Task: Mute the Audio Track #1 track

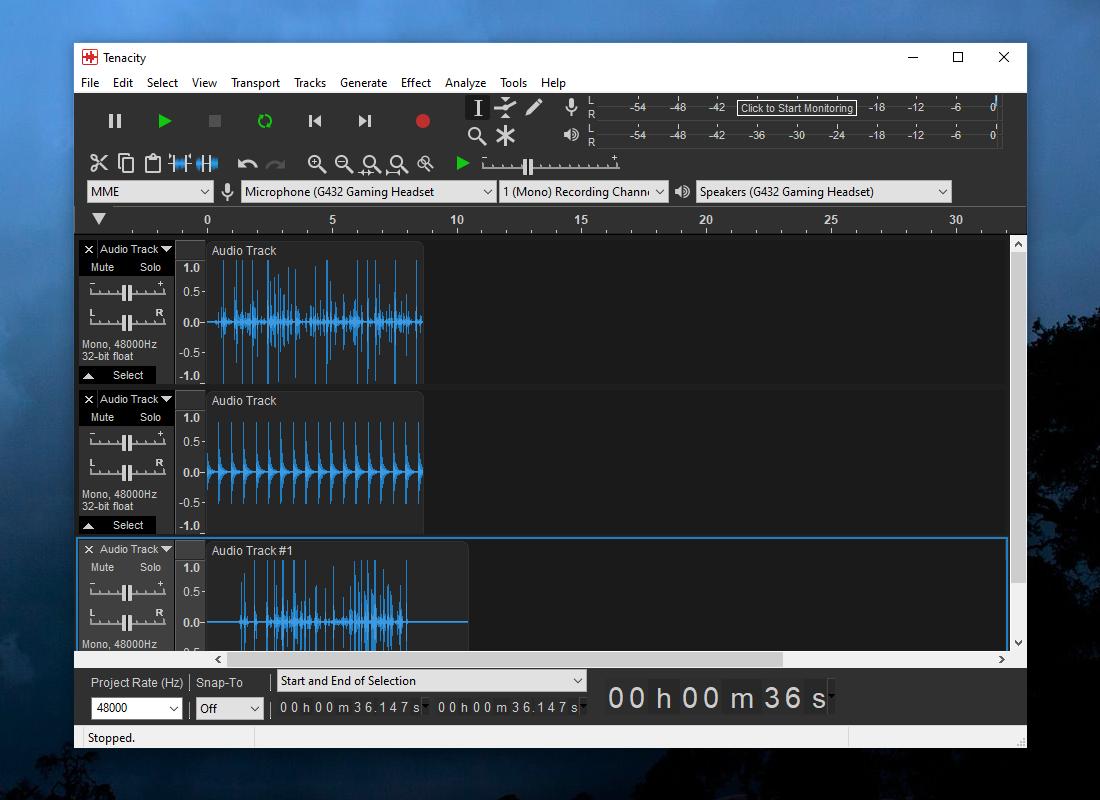Action: (x=102, y=568)
